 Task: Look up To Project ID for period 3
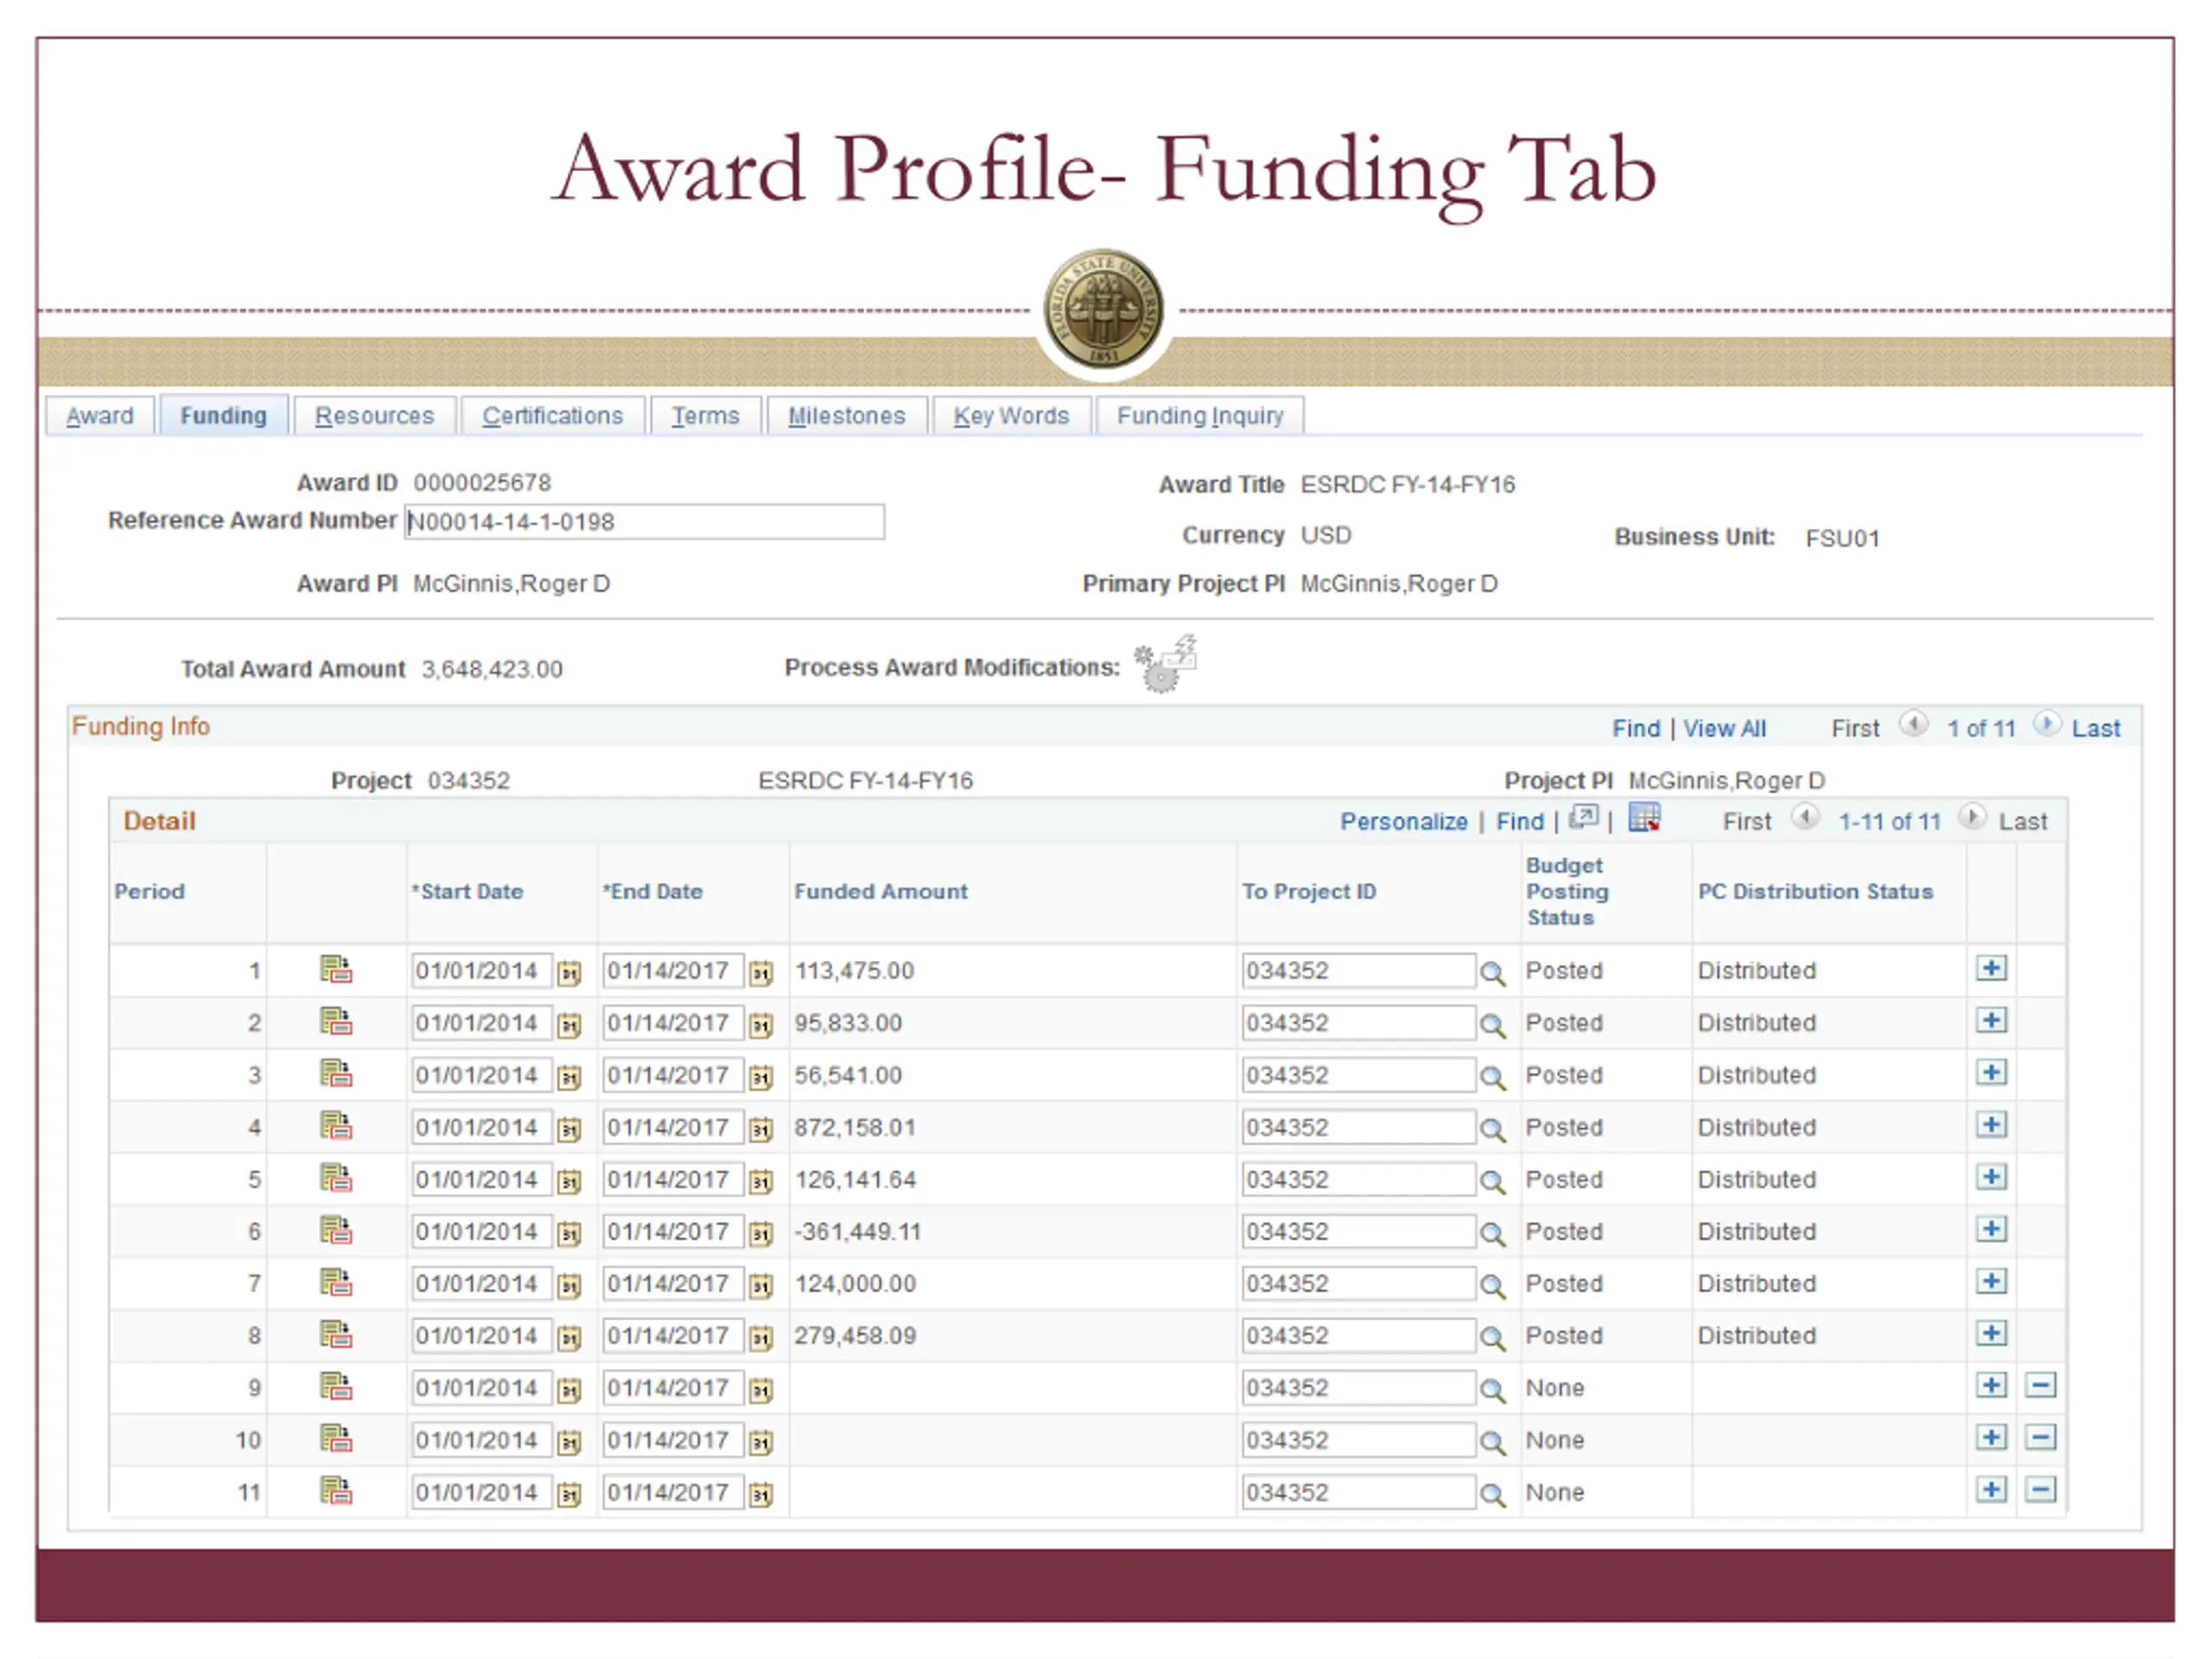(x=1492, y=1077)
